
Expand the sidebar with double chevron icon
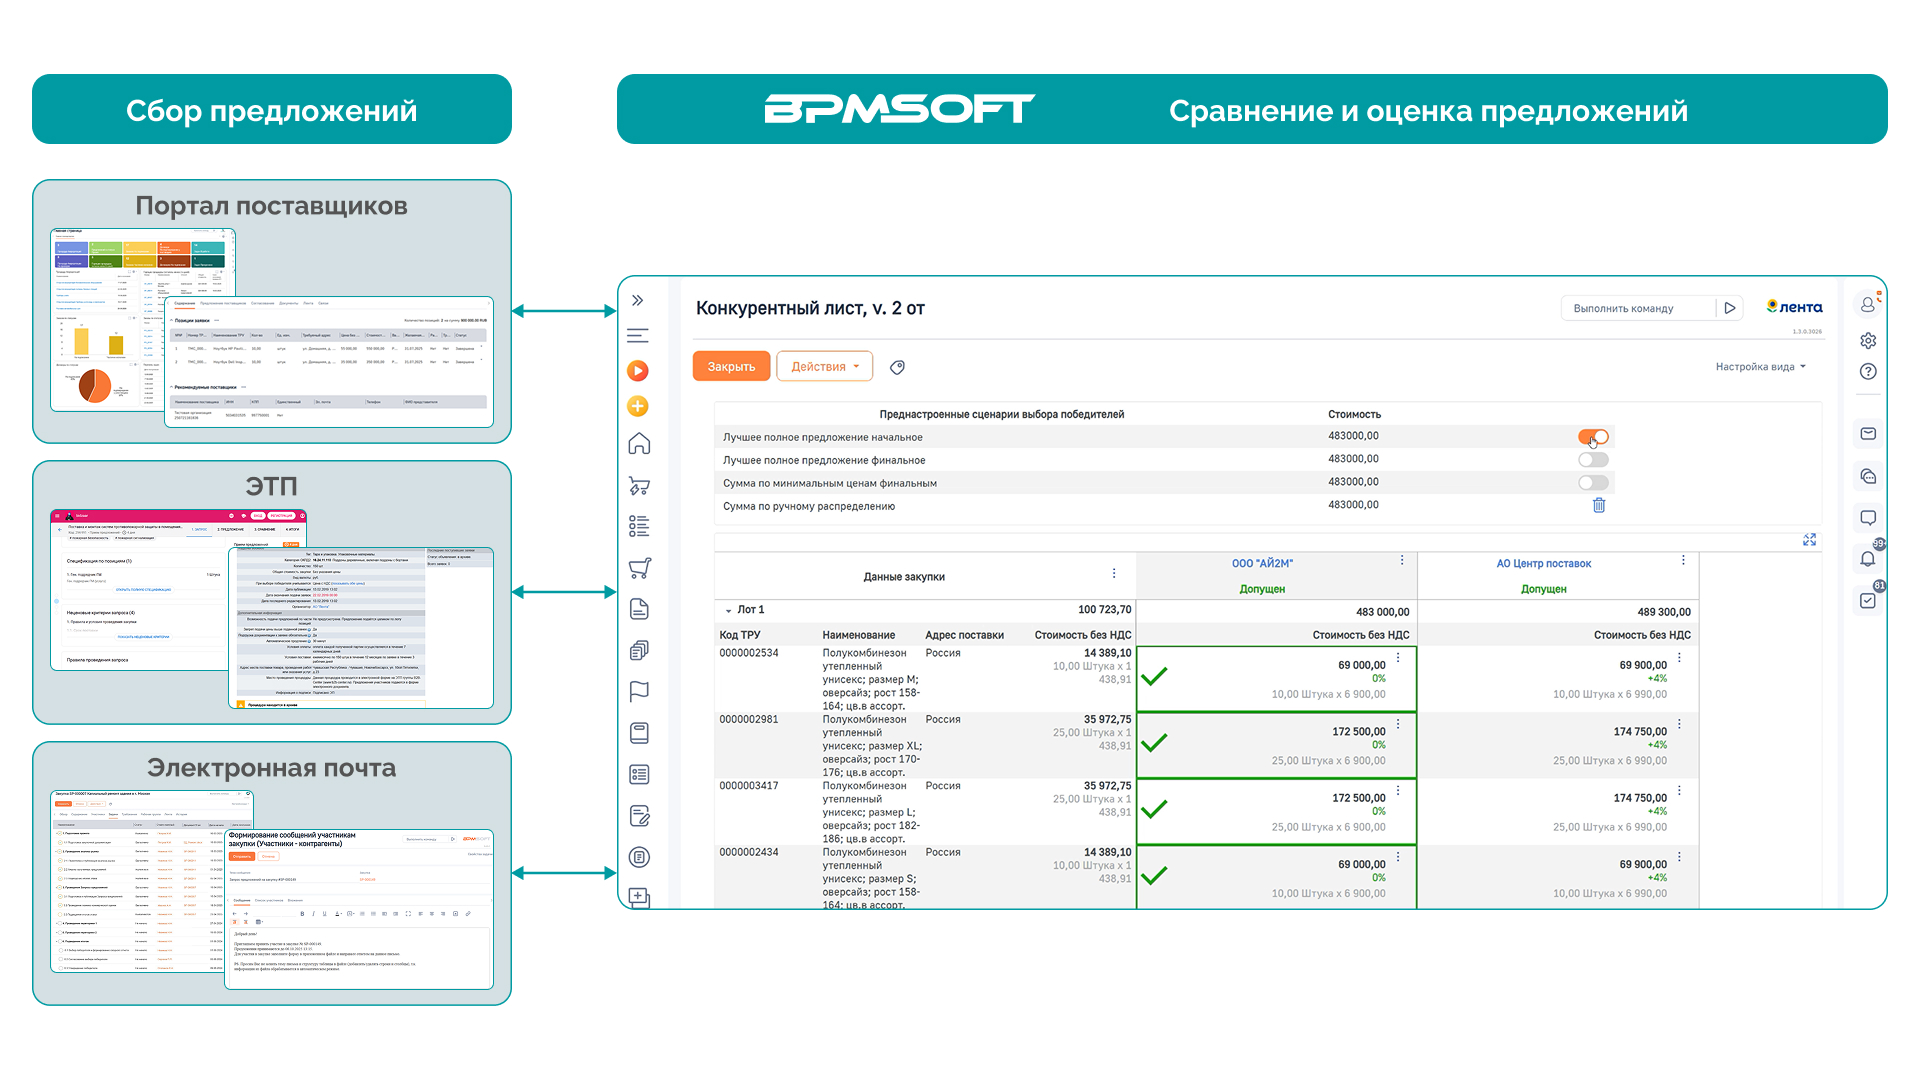click(638, 300)
